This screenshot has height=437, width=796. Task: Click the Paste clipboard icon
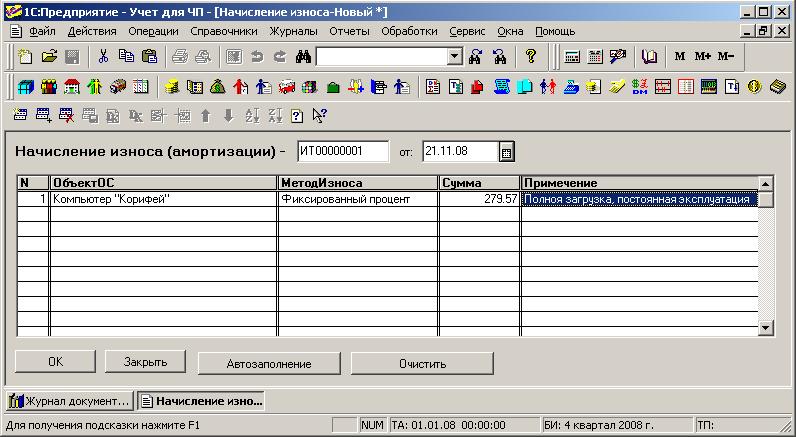click(149, 57)
